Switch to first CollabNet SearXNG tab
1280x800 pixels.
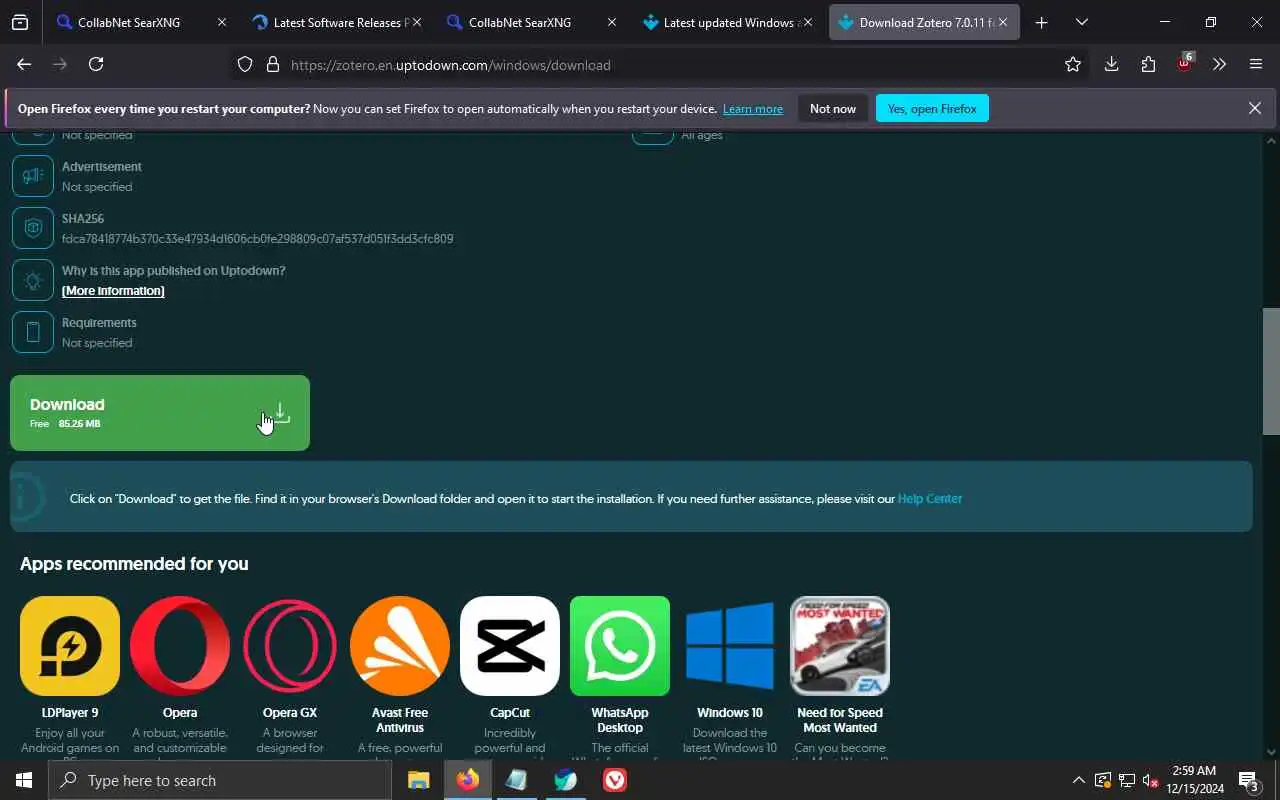click(x=141, y=22)
